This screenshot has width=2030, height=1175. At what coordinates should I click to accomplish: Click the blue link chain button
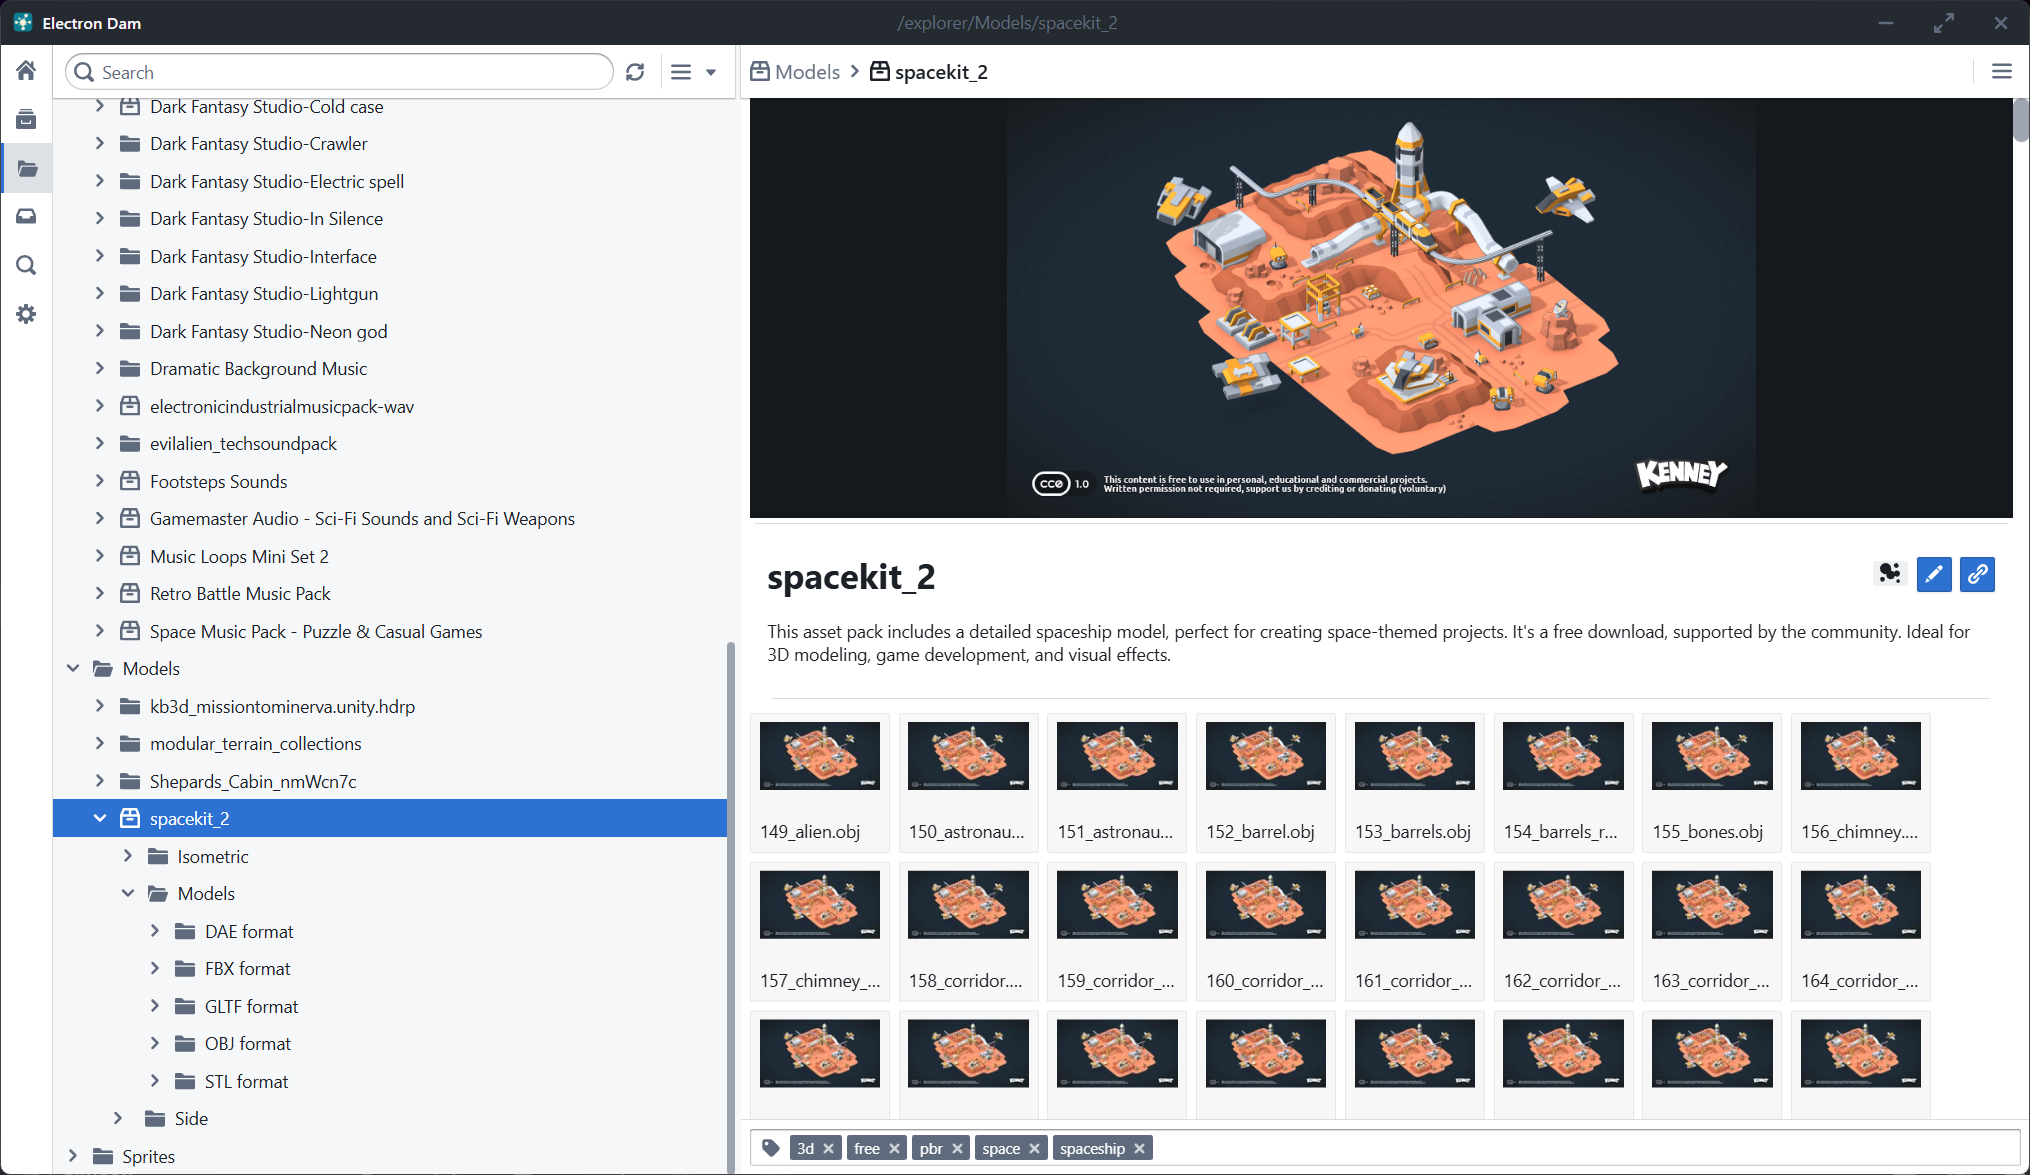pos(1977,574)
